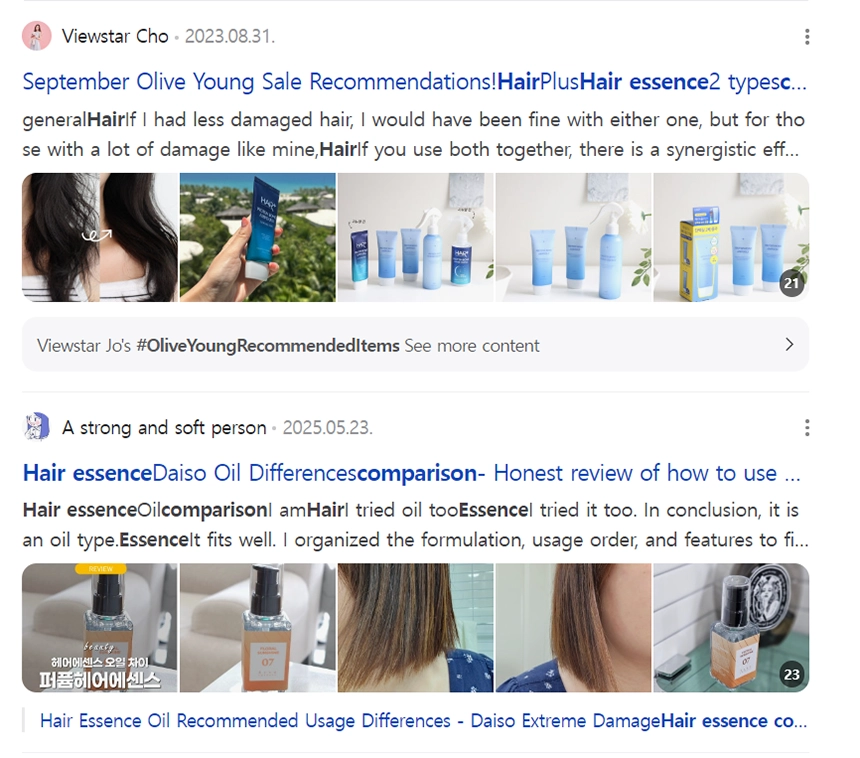View the orange 07 bottle on sofa thumbnail
The image size is (860, 758).
tap(258, 628)
